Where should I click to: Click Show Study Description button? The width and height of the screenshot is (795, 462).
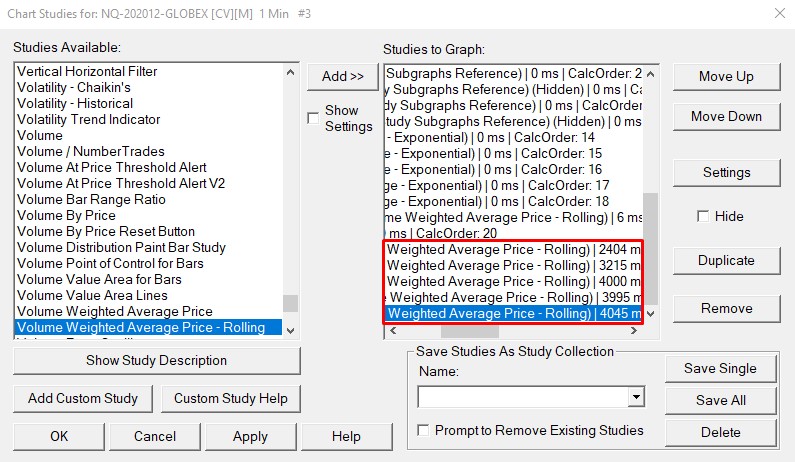156,360
